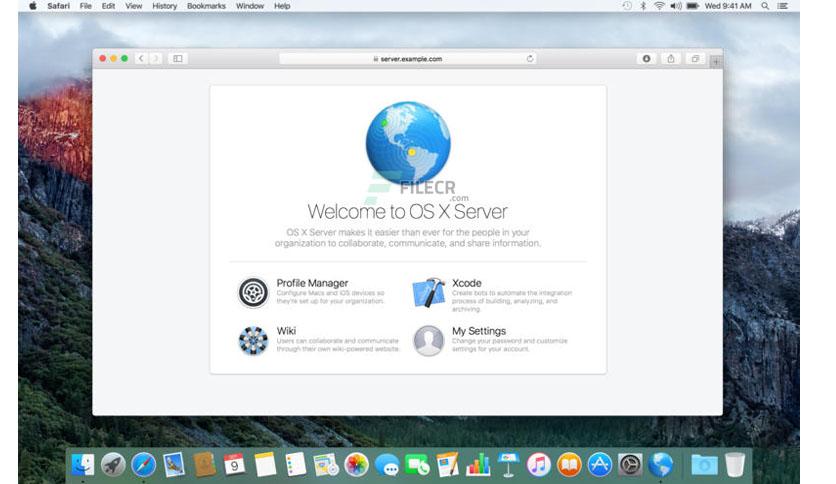The height and width of the screenshot is (484, 836).
Task: Show Safari downloads button
Action: [x=646, y=59]
